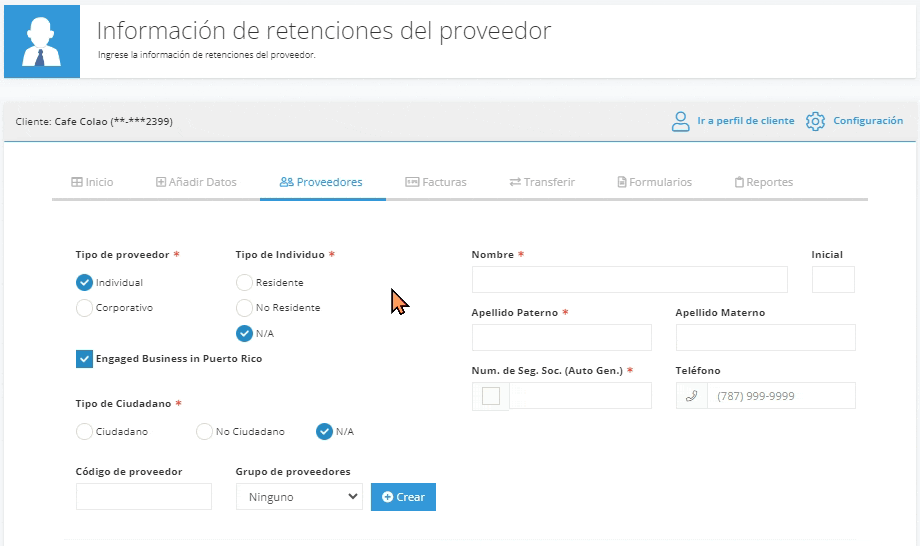This screenshot has width=920, height=546.
Task: Select Individual provider type
Action: pyautogui.click(x=84, y=283)
